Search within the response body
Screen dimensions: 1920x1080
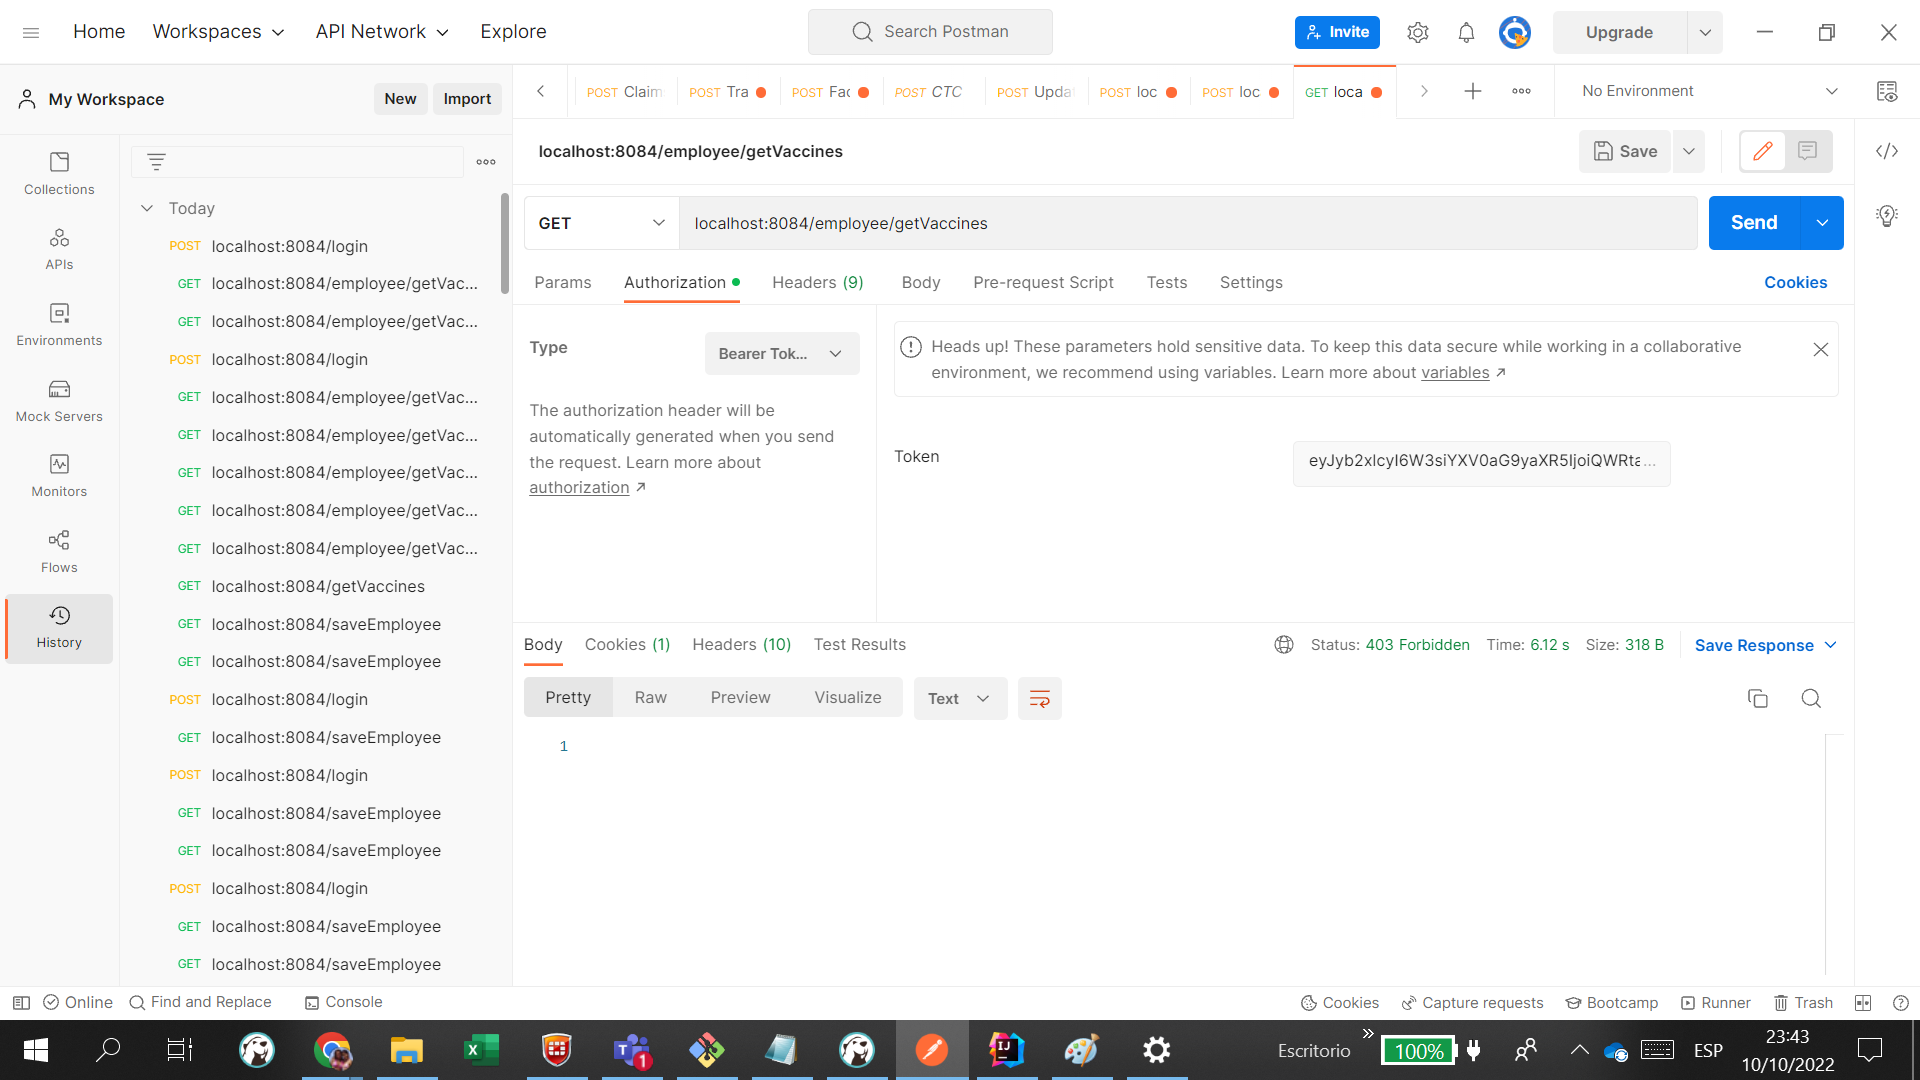(1811, 698)
